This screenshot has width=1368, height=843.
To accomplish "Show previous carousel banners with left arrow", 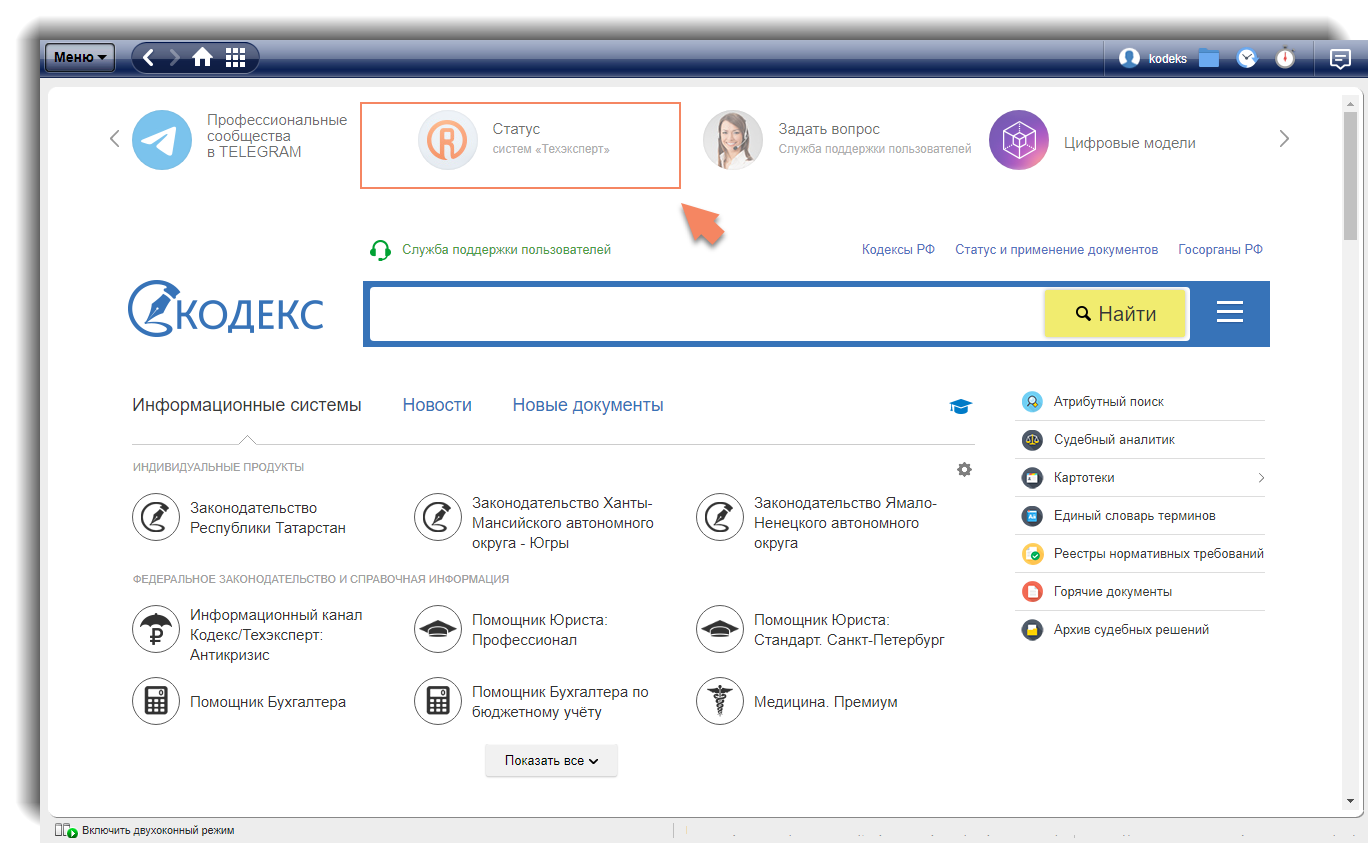I will click(x=115, y=139).
